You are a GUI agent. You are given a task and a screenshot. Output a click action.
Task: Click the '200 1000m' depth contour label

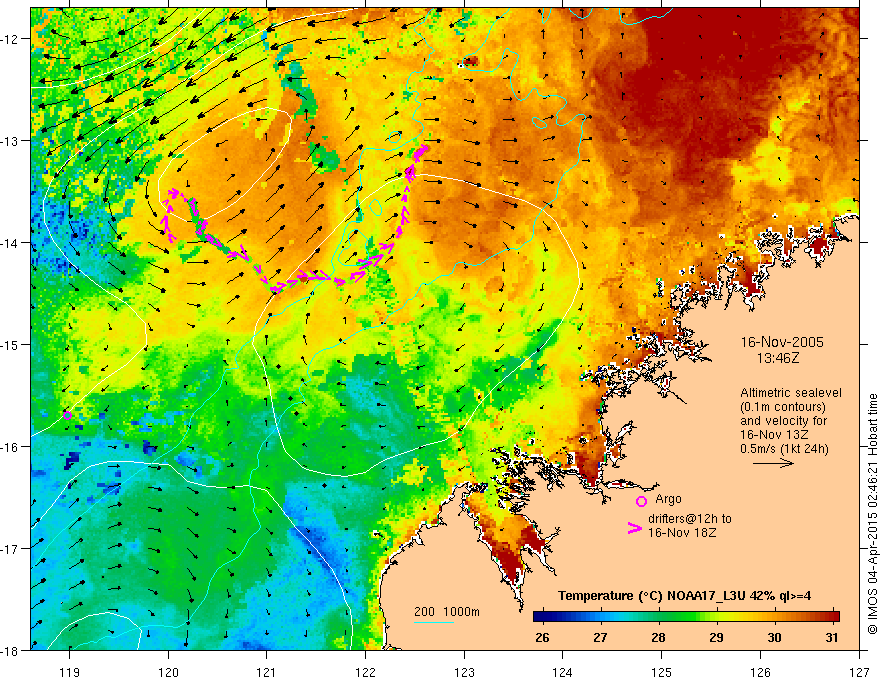point(447,612)
